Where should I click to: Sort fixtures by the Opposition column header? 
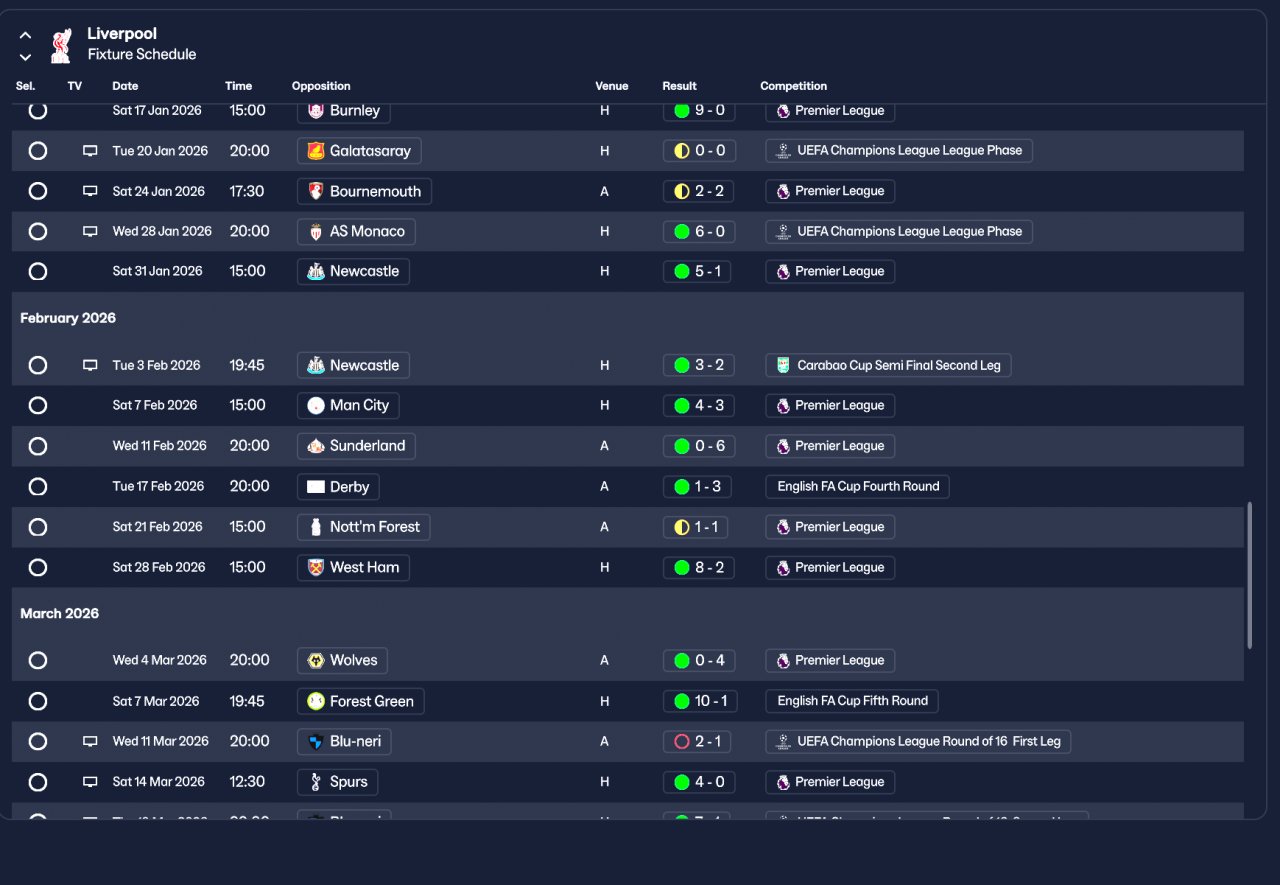(x=321, y=86)
